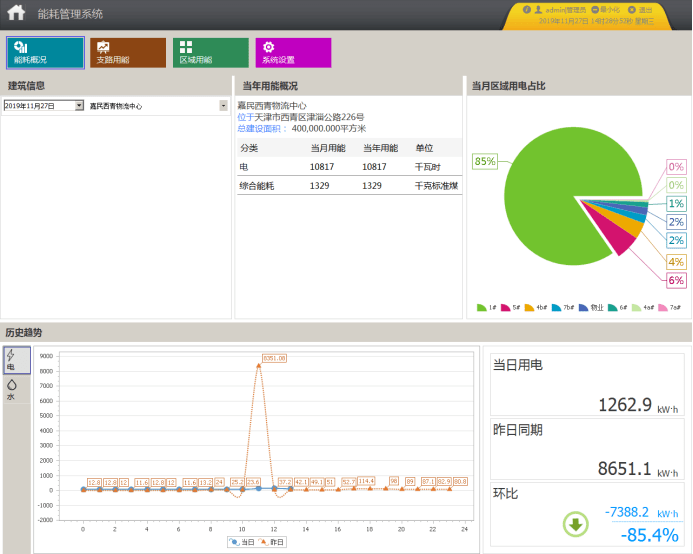Go to the home icon in header
Image resolution: width=693 pixels, height=554 pixels.
tap(16, 12)
